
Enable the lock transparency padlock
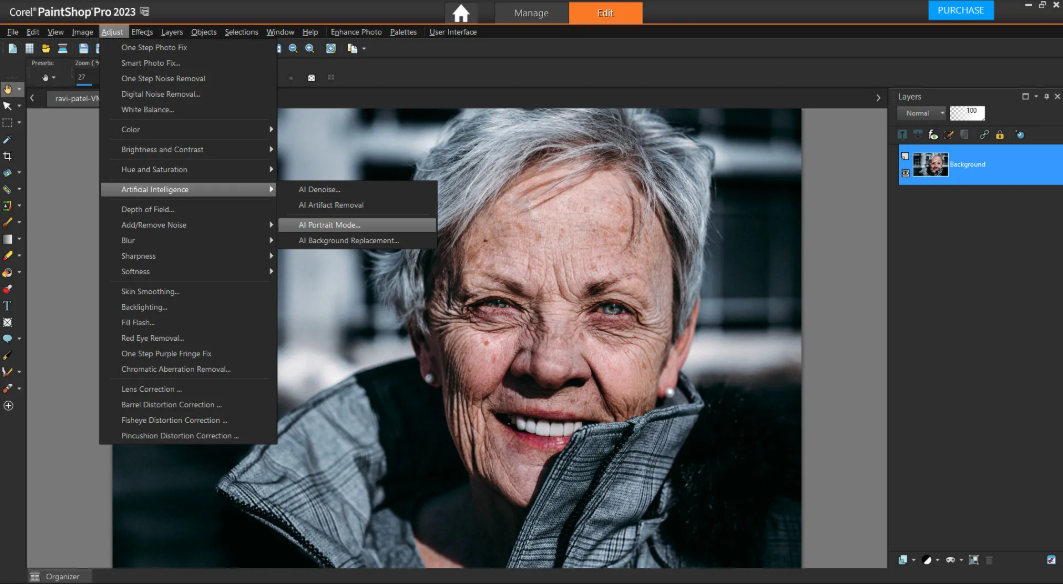coord(1000,134)
